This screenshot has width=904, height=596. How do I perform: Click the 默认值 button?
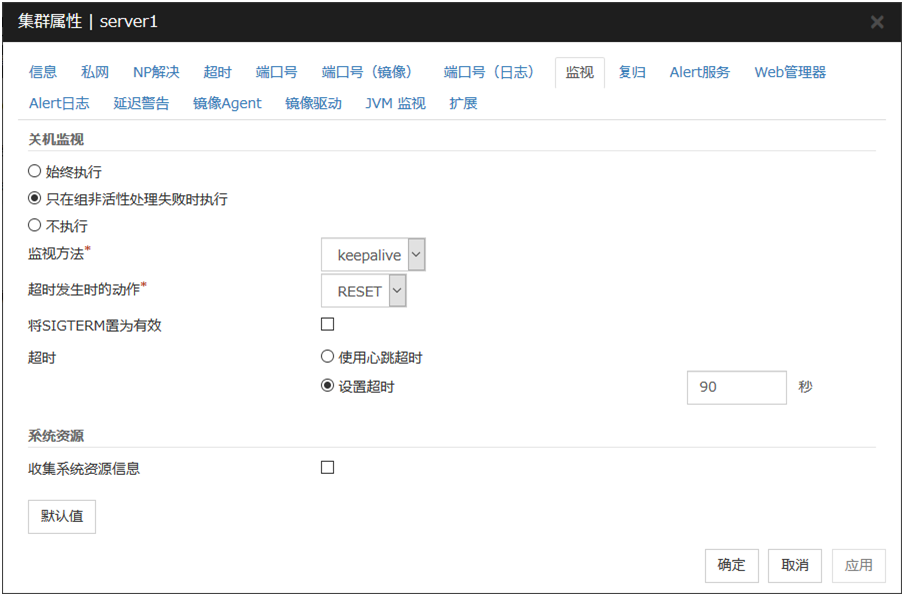pos(62,517)
